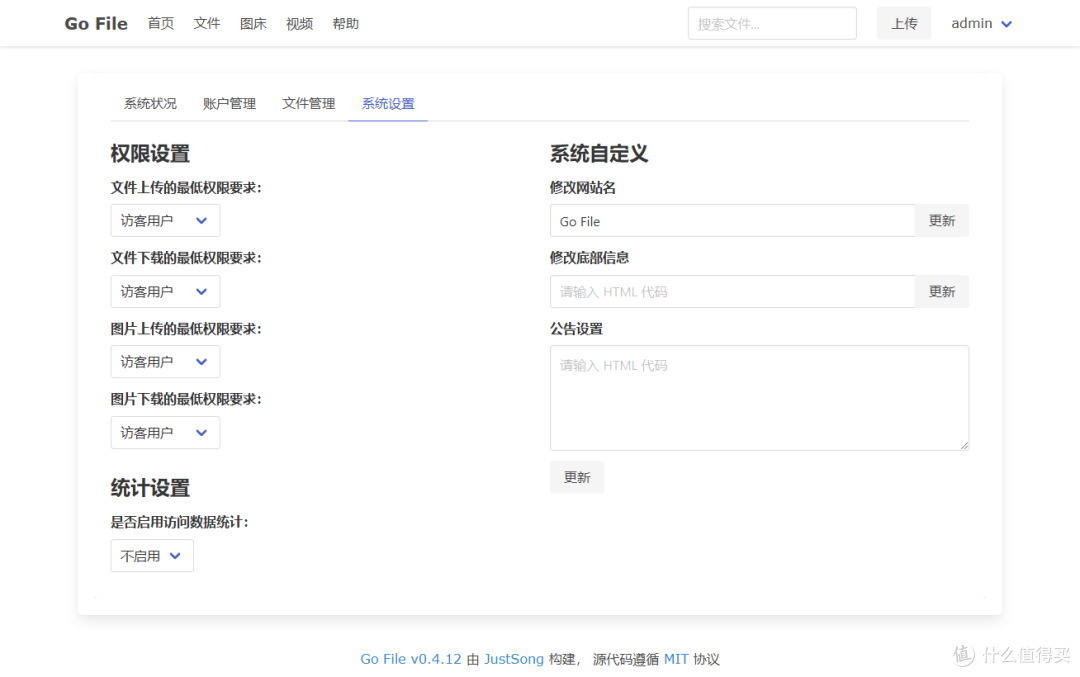Update the website name setting
This screenshot has height=677, width=1080.
pos(942,220)
